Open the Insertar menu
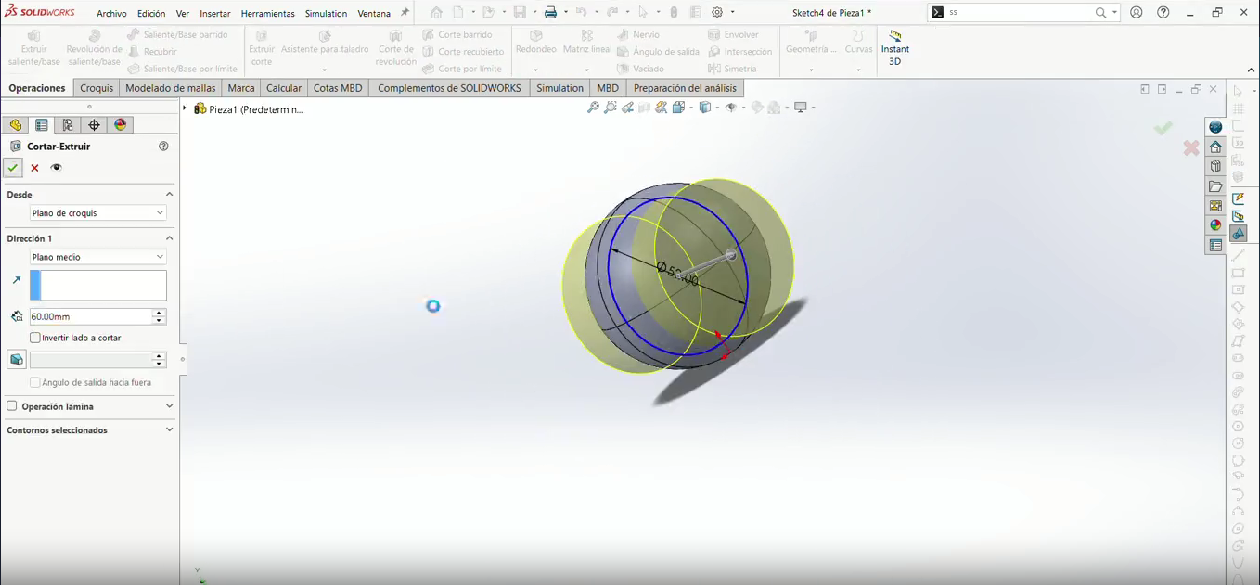 [x=215, y=14]
